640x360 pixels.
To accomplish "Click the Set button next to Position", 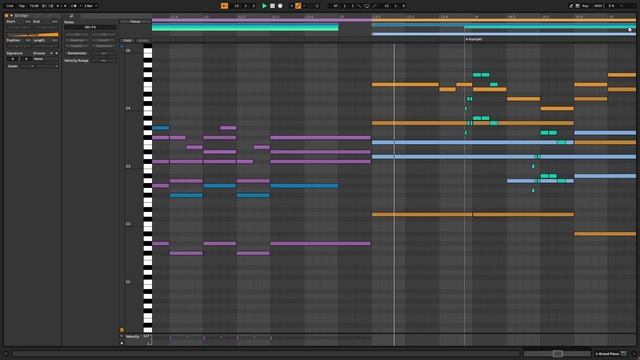I will pos(28,40).
